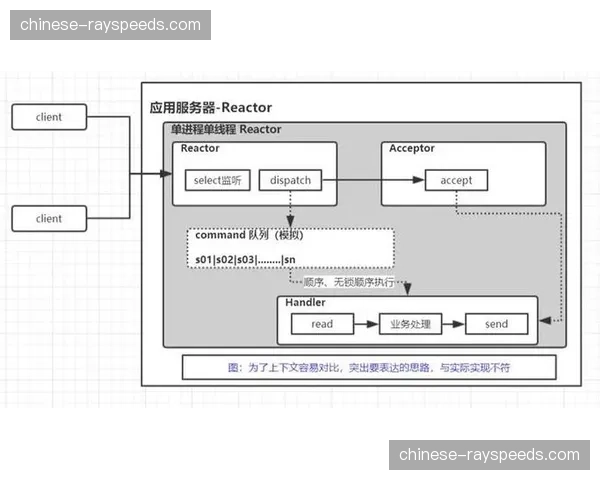The width and height of the screenshot is (600, 480).
Task: Click the Acceptor container label
Action: point(412,149)
